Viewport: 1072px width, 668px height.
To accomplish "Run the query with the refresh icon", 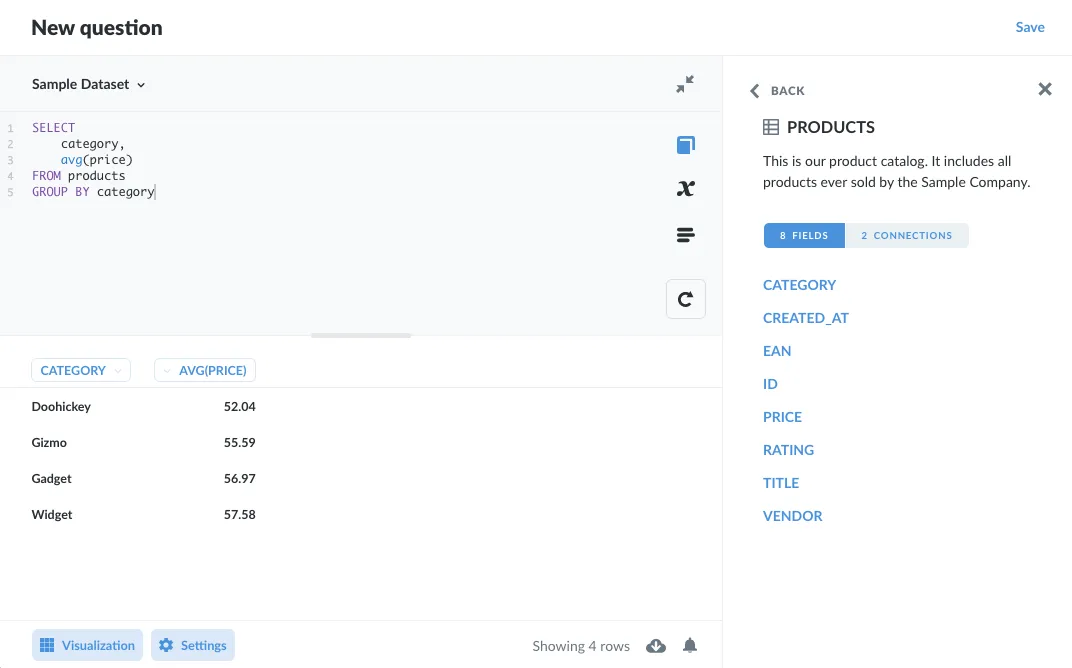I will [685, 298].
